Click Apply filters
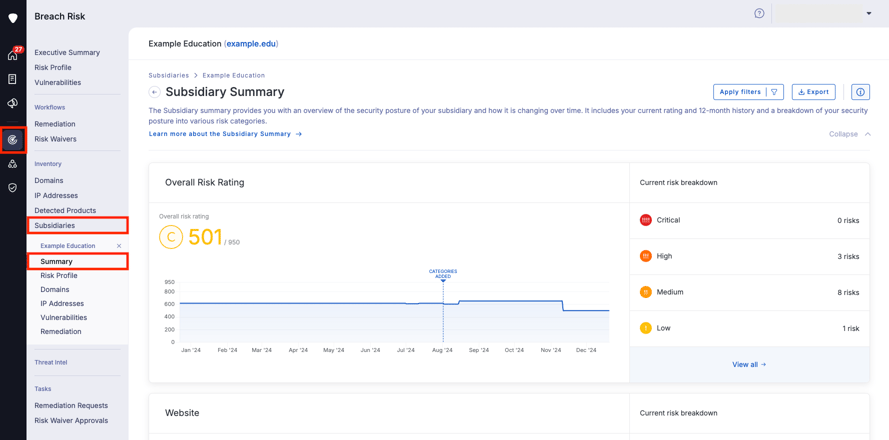Image resolution: width=889 pixels, height=440 pixels. click(740, 92)
